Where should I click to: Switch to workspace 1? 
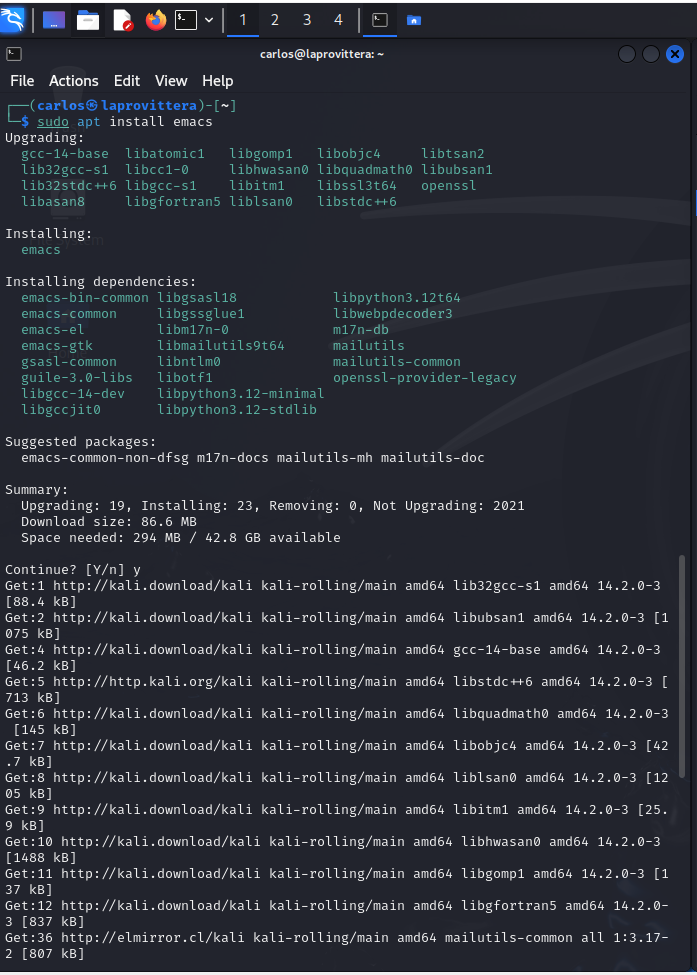pos(243,21)
